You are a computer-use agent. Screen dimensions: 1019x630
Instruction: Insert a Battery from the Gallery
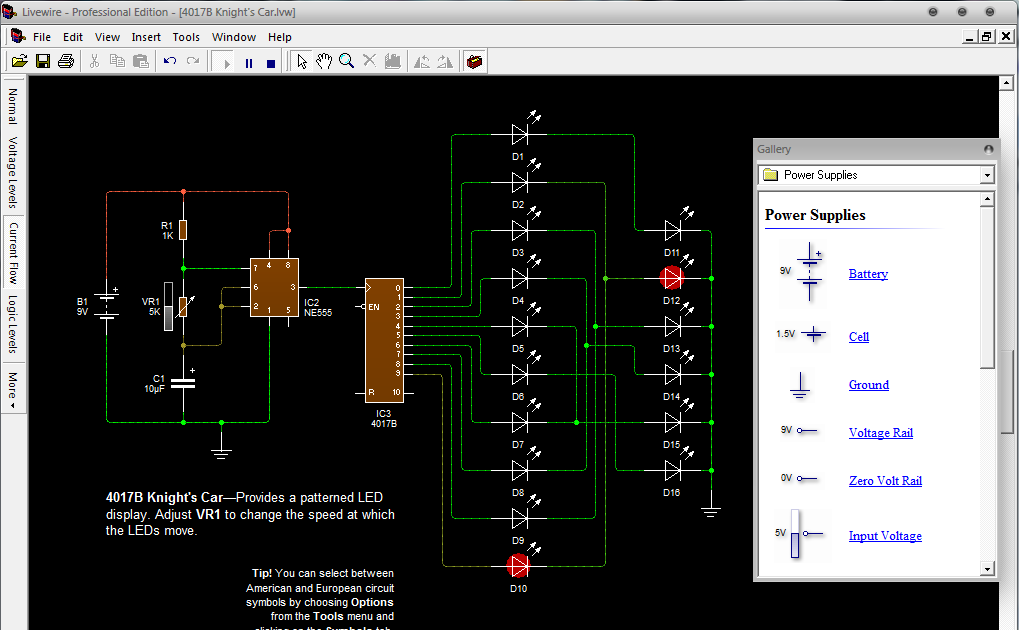(866, 273)
